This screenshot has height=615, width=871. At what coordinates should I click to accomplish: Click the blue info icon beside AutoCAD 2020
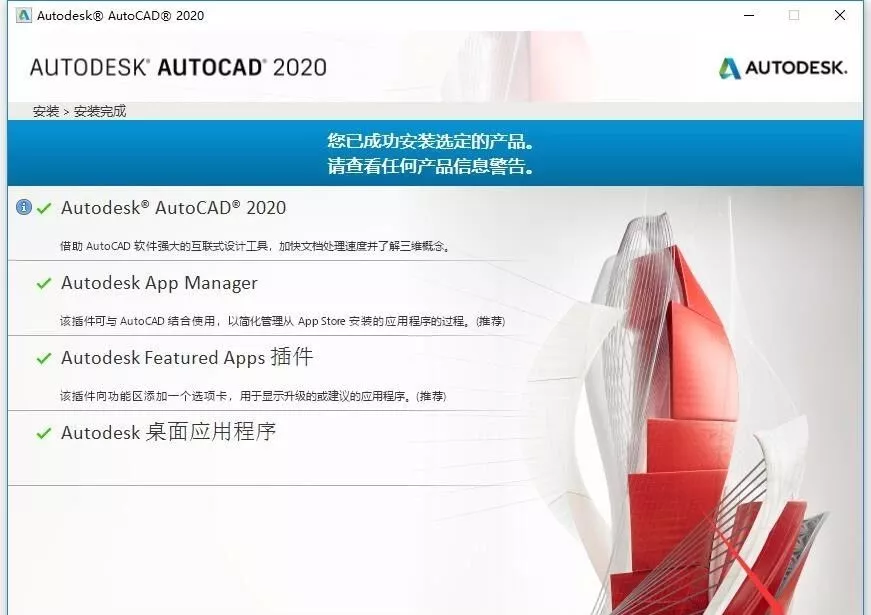click(x=23, y=207)
